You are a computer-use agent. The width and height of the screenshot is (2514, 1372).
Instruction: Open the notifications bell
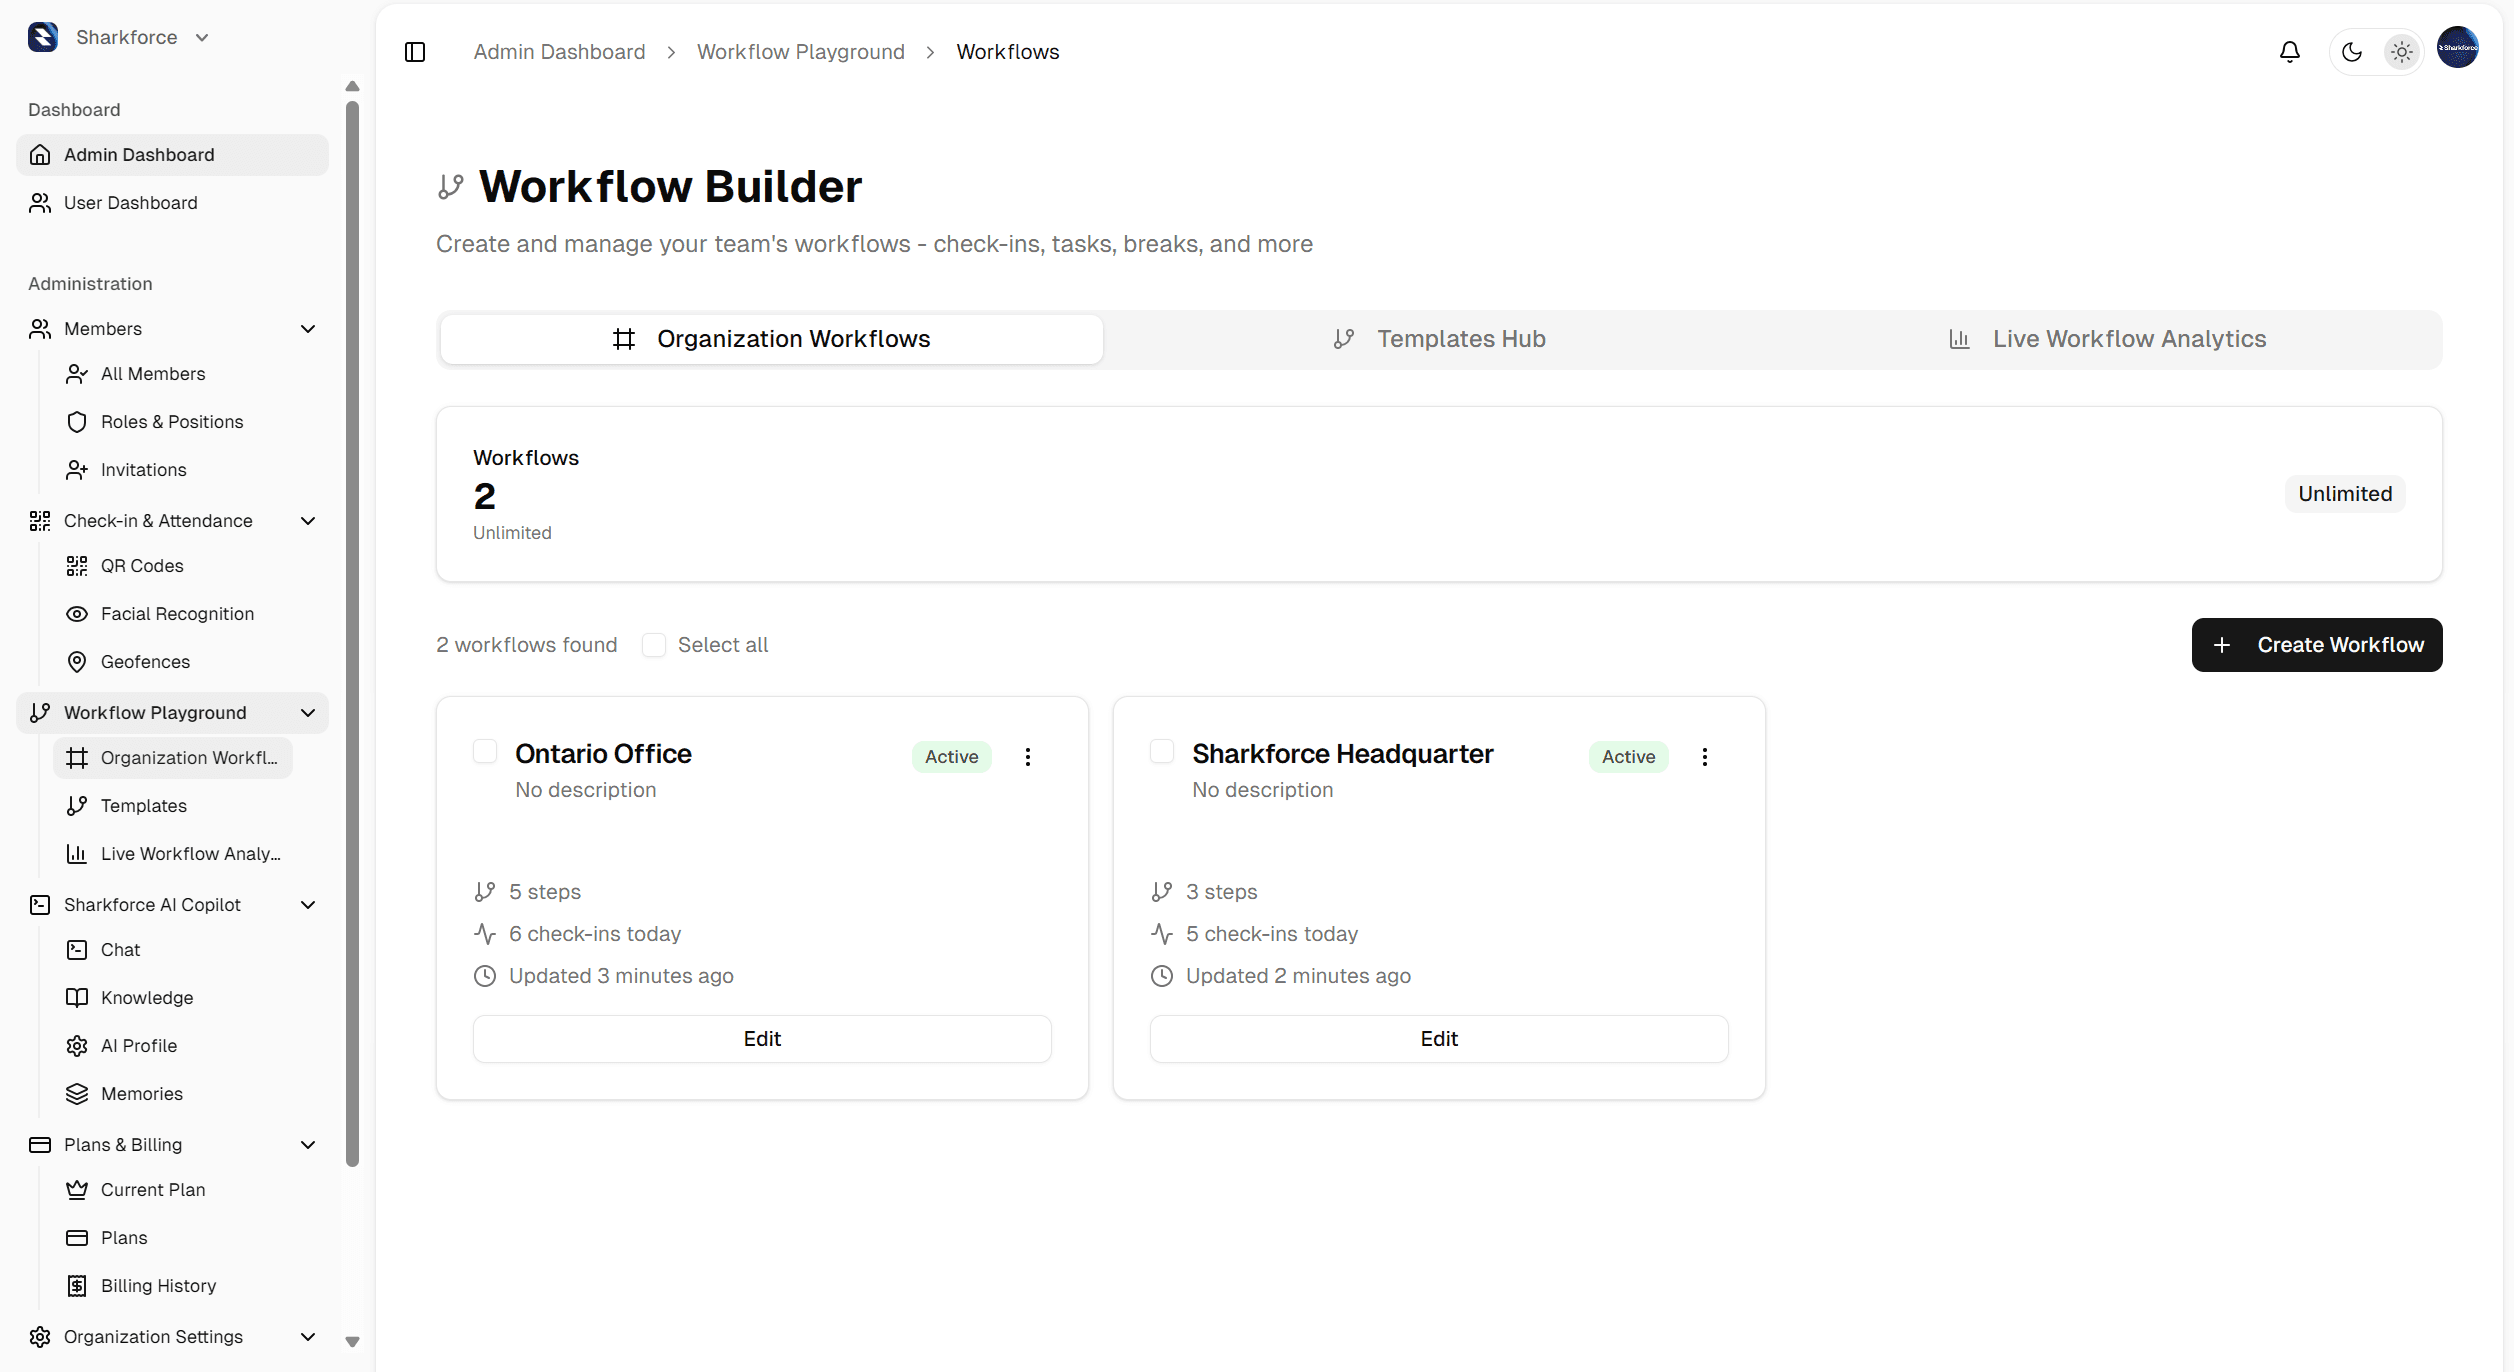point(2289,52)
